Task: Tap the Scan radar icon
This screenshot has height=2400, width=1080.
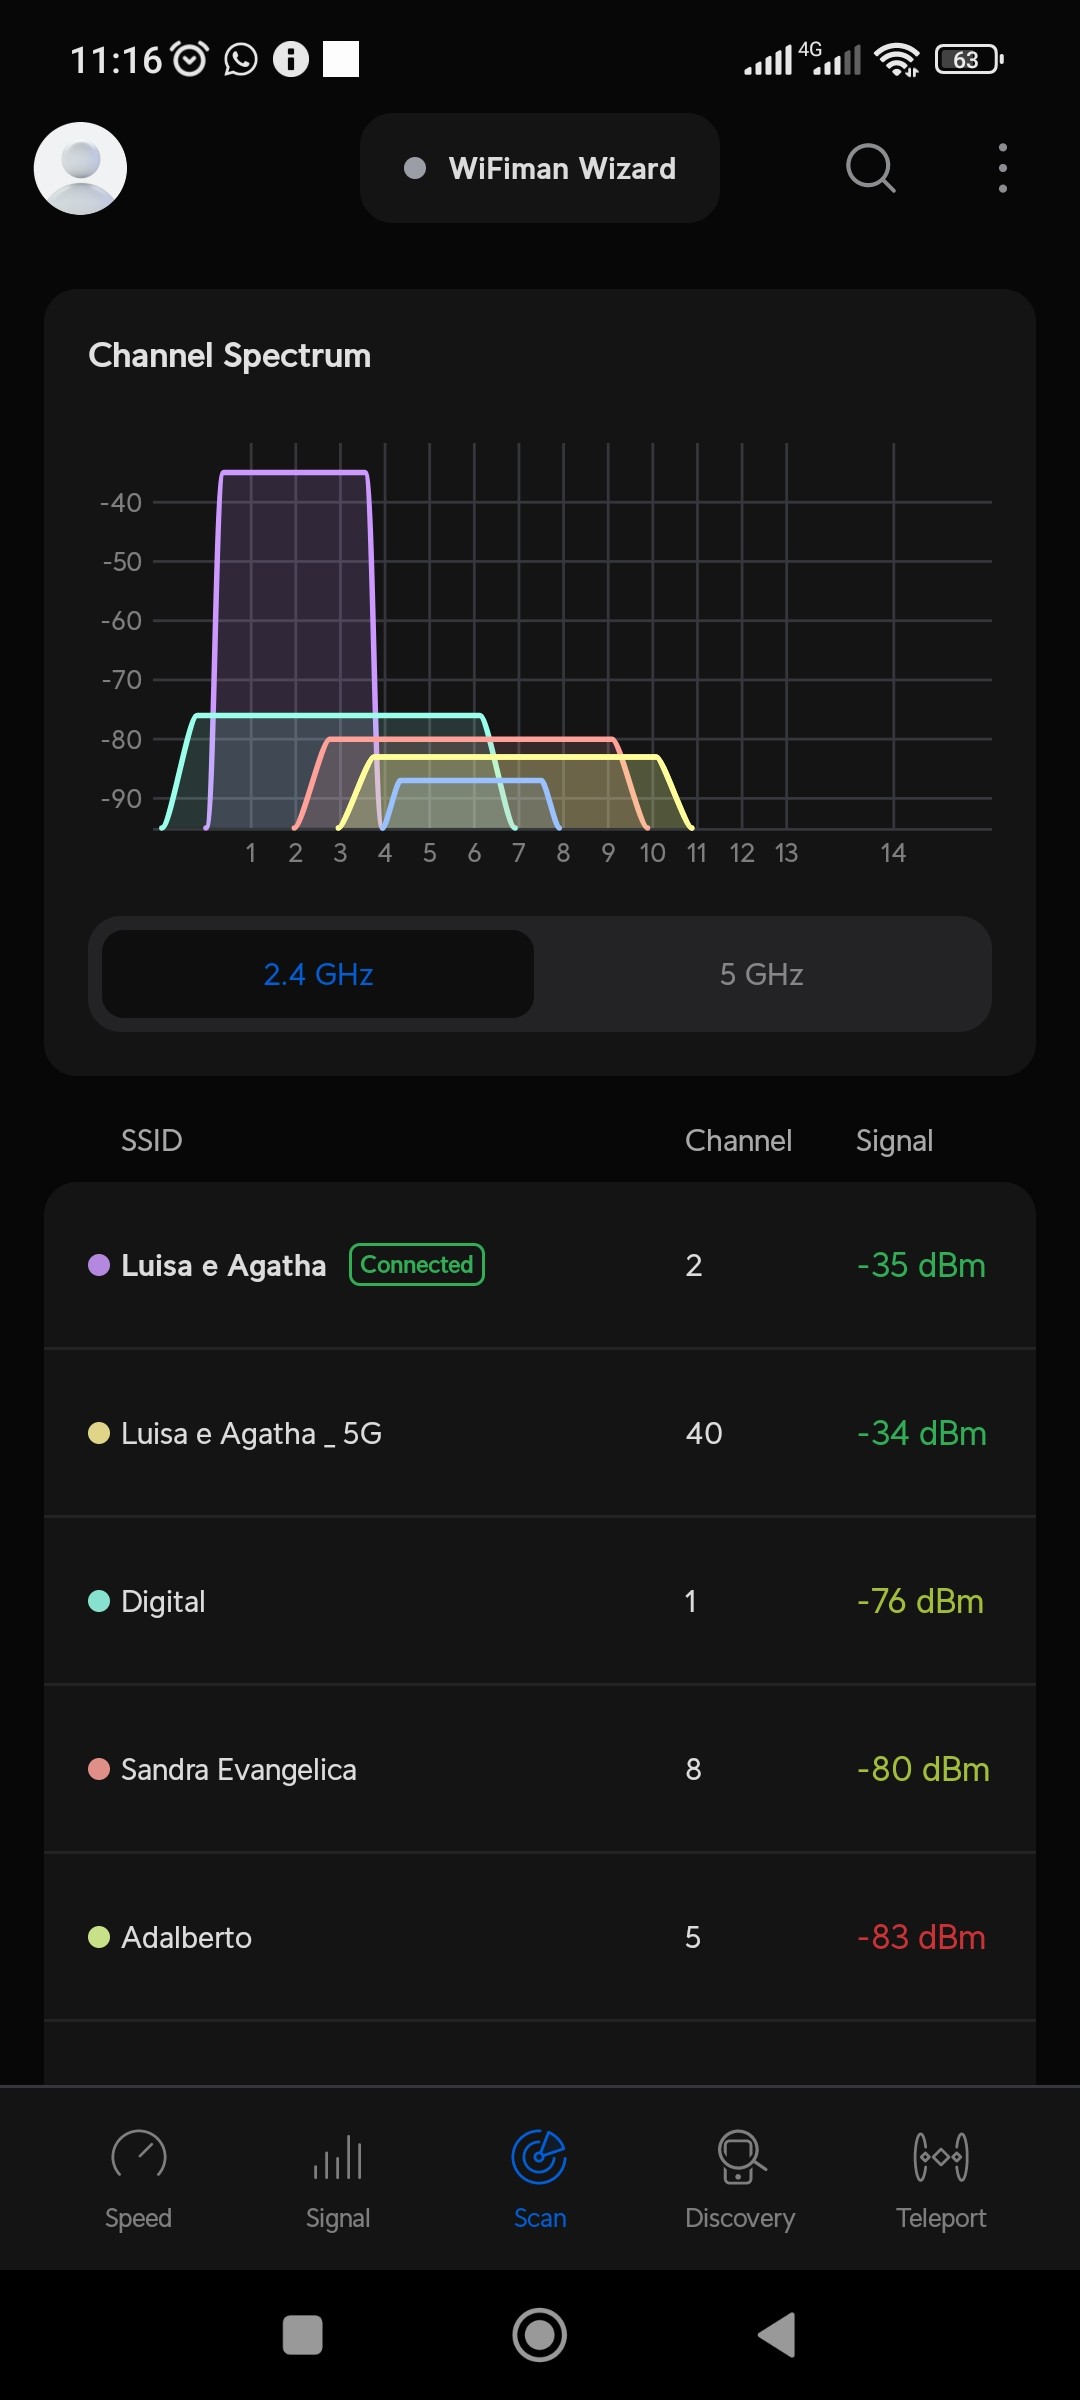Action: point(539,2156)
